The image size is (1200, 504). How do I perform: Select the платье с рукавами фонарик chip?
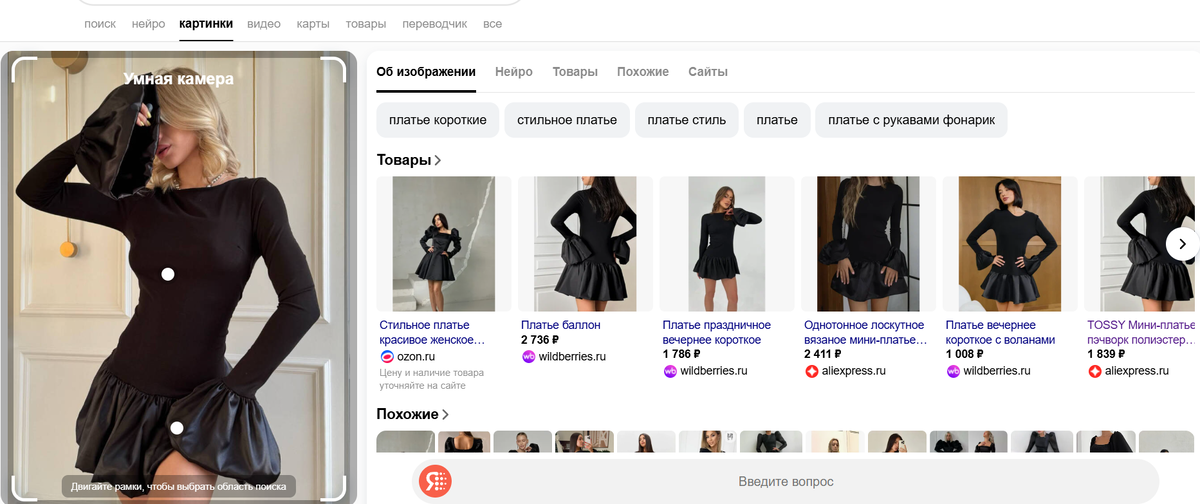tap(911, 120)
